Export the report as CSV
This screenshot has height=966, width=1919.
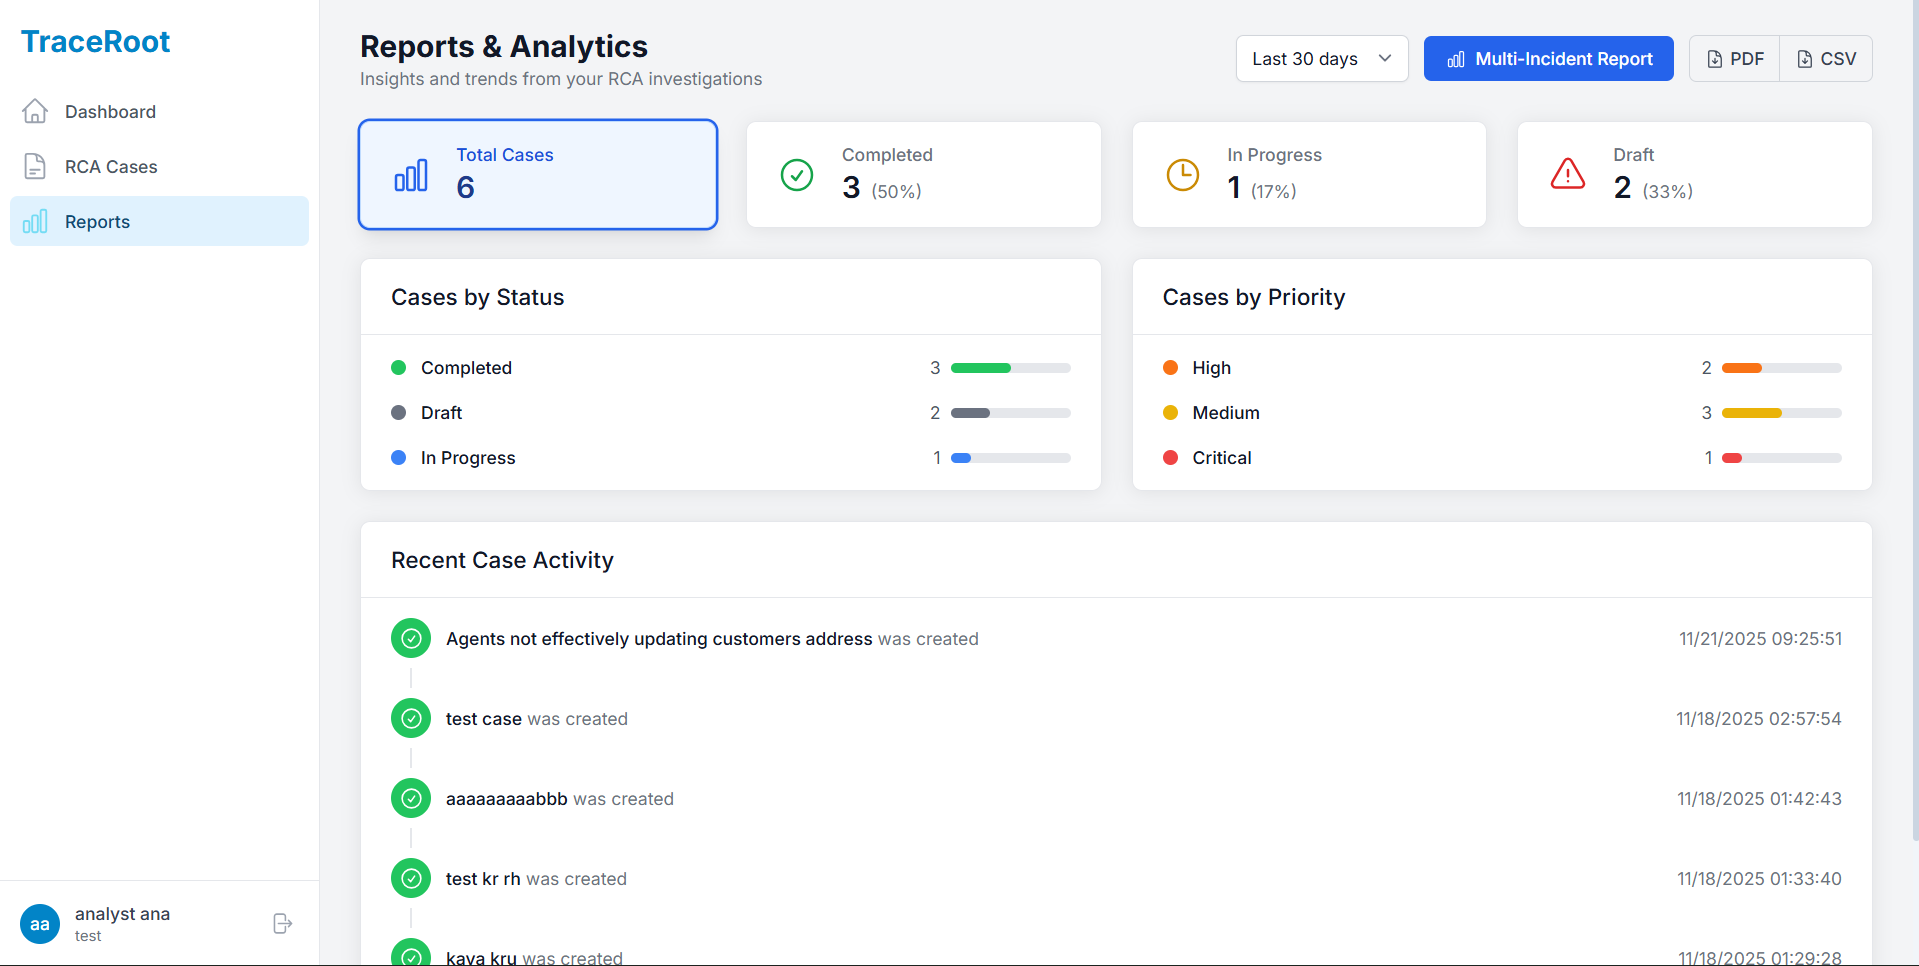coord(1826,59)
